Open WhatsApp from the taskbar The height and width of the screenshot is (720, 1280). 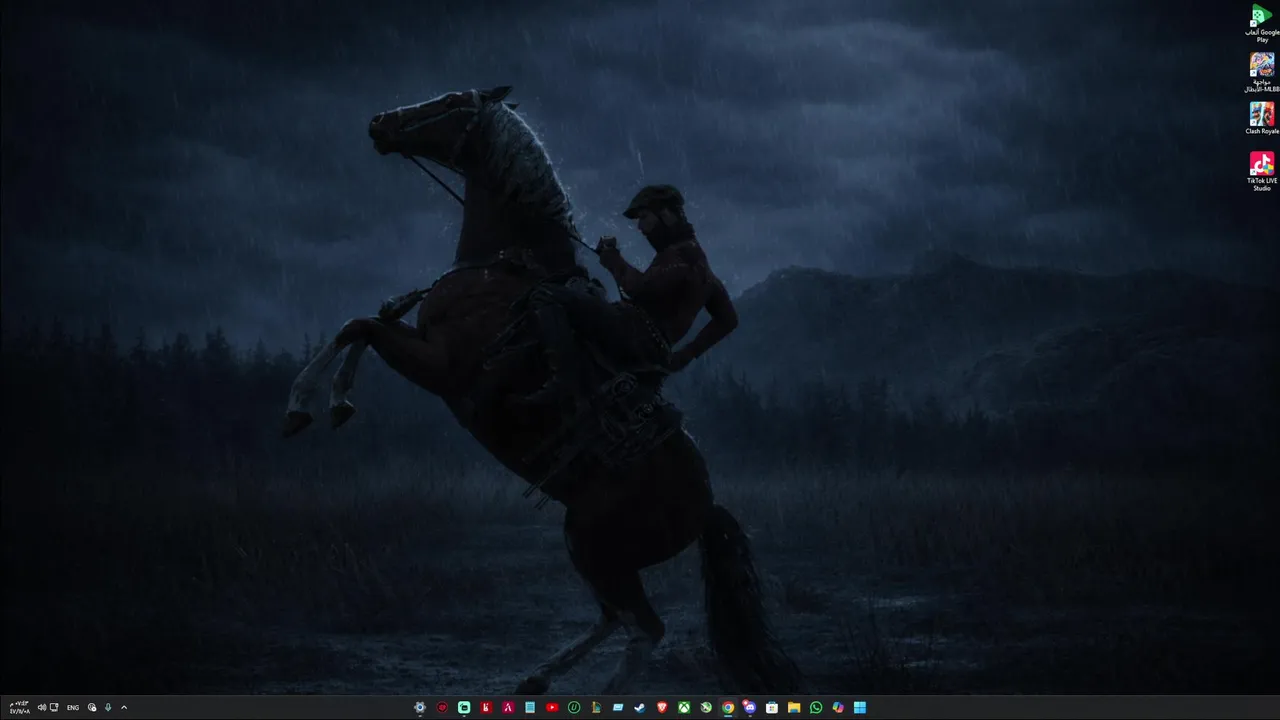point(816,707)
